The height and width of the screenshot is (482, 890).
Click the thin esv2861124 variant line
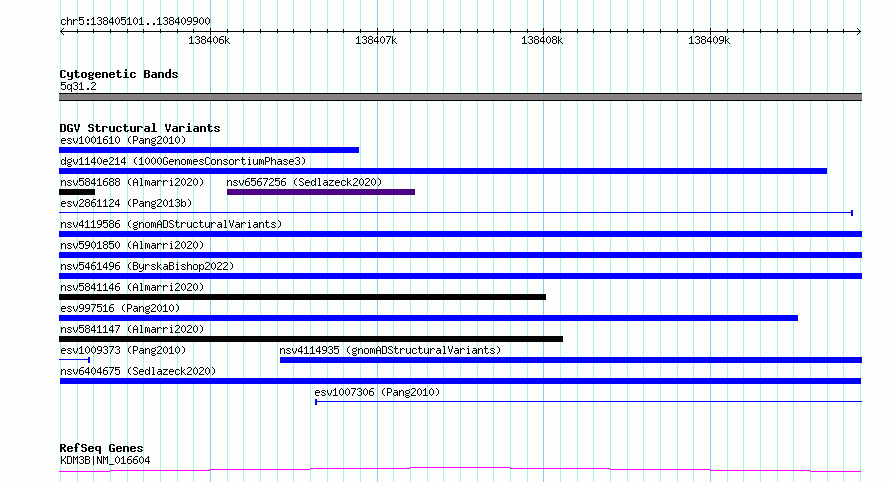(x=456, y=213)
